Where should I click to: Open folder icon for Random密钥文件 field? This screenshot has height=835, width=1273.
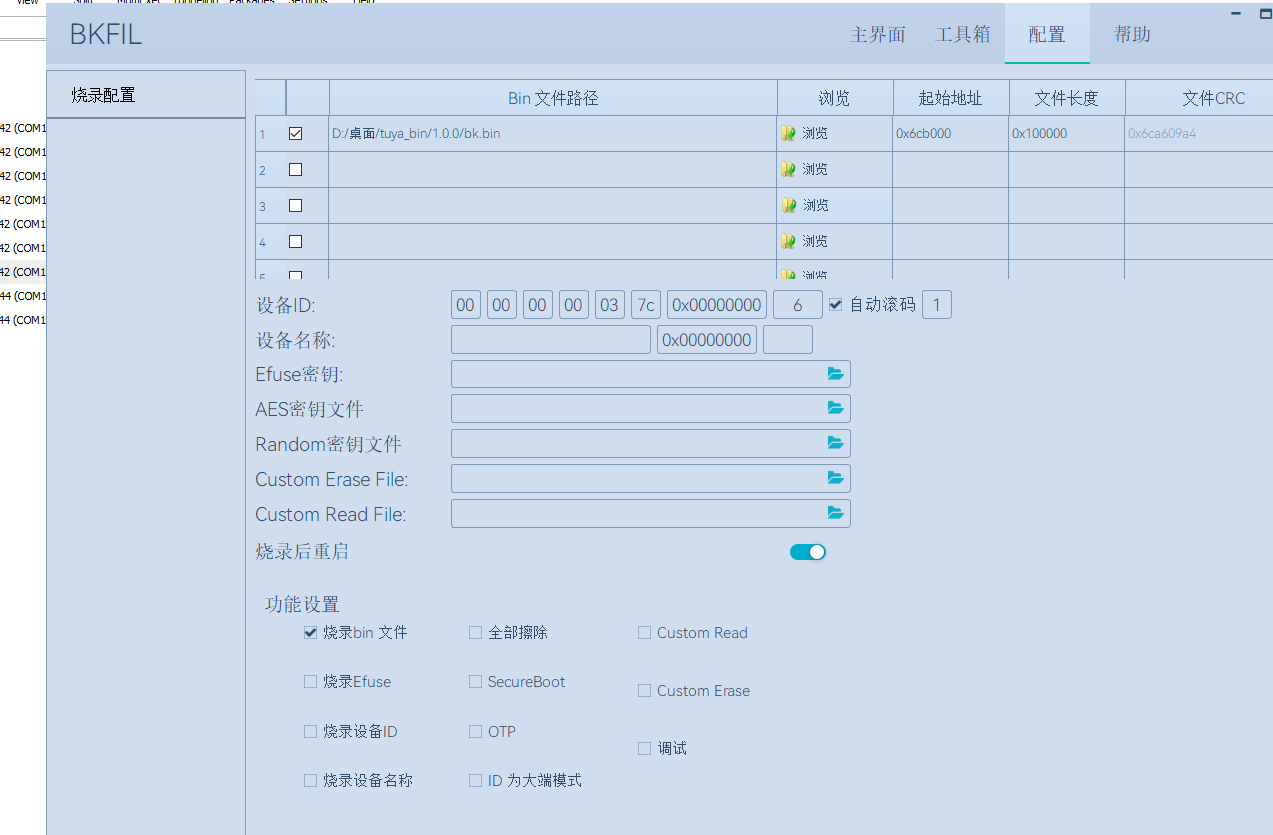(836, 443)
